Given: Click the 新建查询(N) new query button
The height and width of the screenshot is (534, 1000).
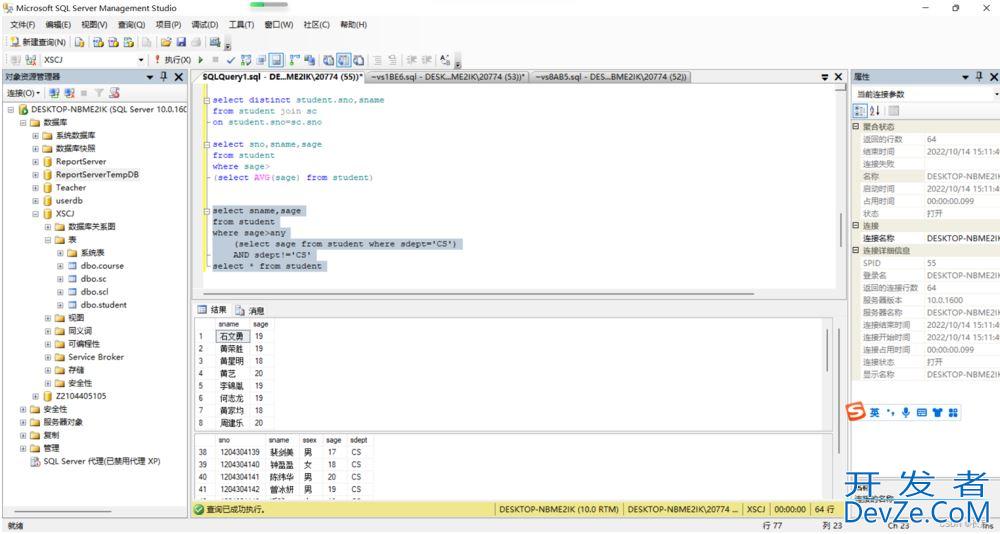Looking at the screenshot, I should tap(38, 42).
